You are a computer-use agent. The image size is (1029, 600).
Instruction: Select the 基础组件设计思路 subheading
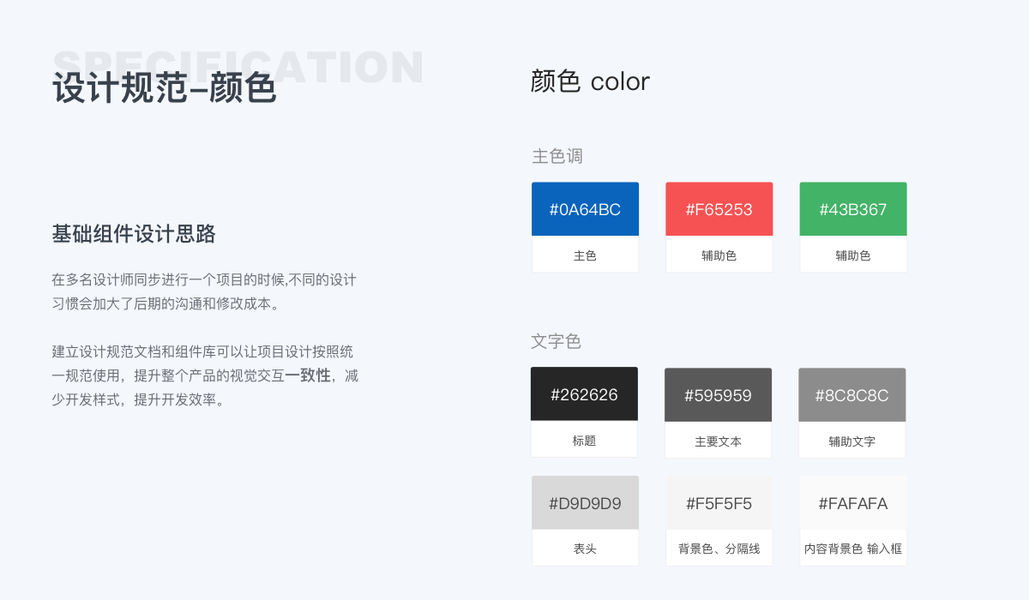point(134,234)
